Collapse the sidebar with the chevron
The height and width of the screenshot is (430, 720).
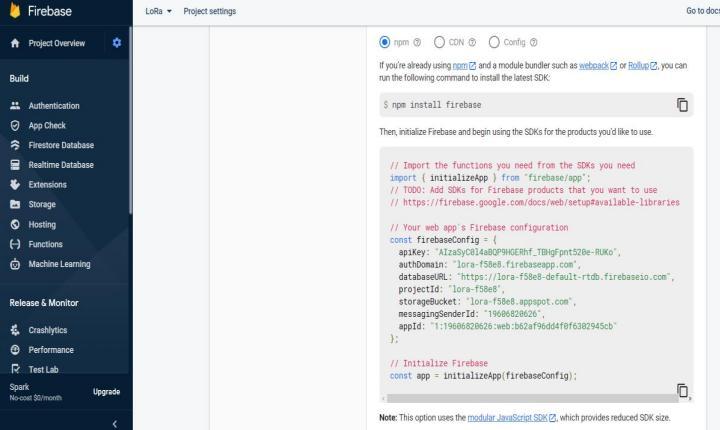coord(114,424)
